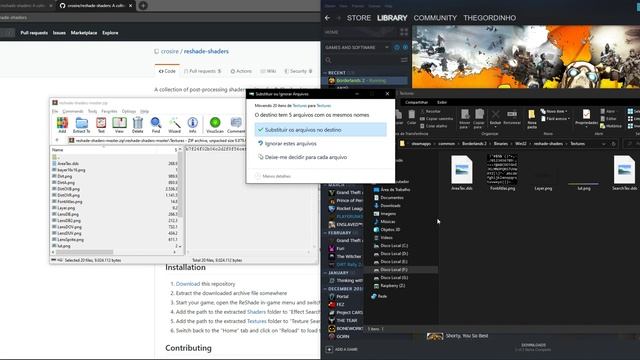
Task: Open Exibir tab in Explorer ribbon
Action: [442, 102]
